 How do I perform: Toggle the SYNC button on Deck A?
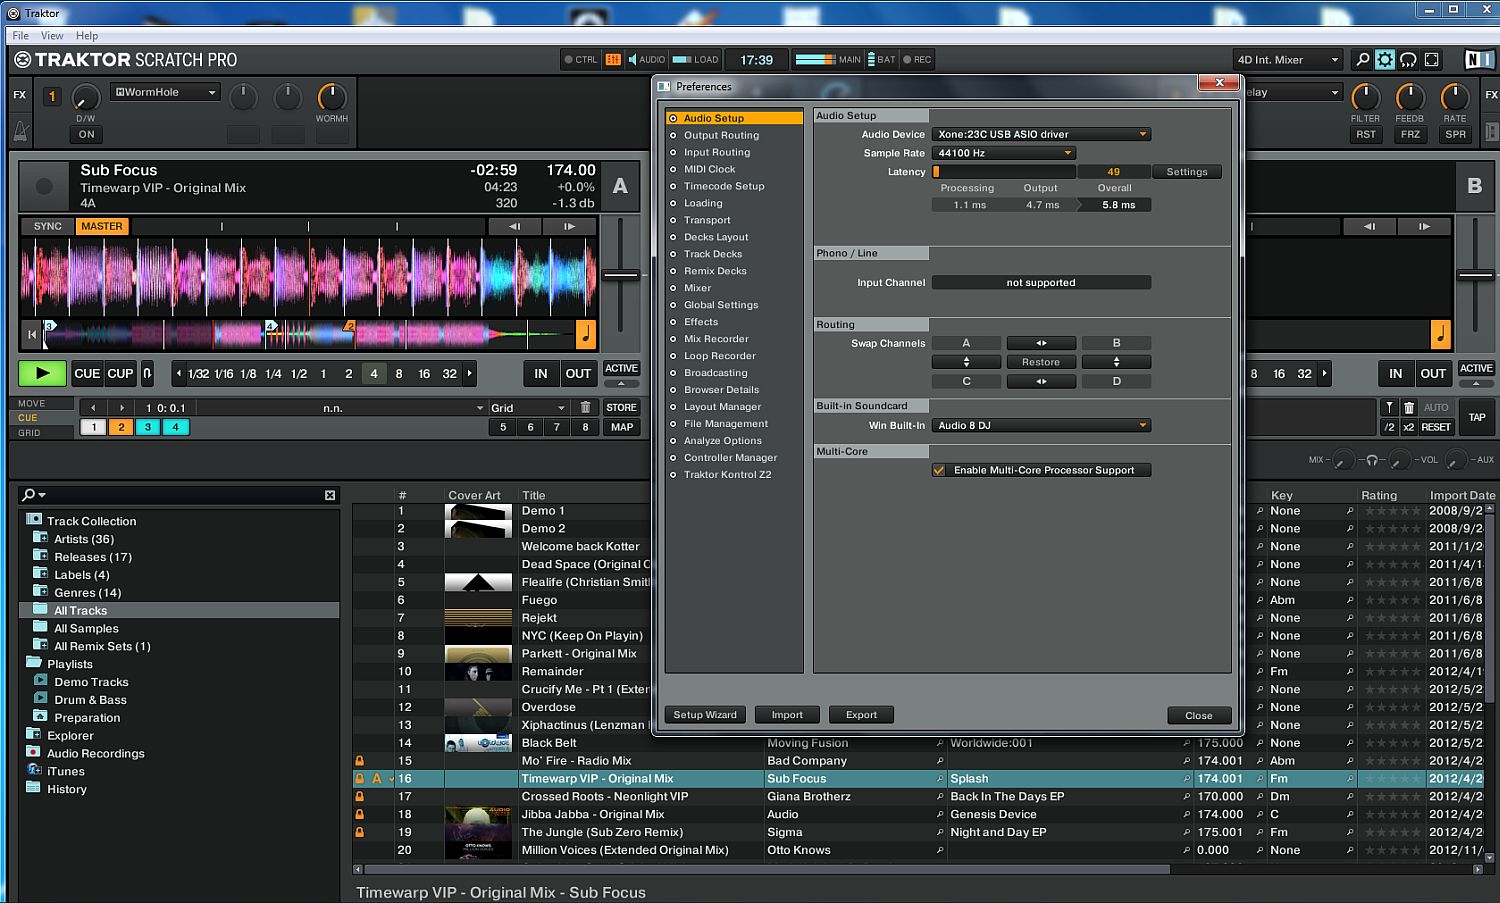click(47, 226)
